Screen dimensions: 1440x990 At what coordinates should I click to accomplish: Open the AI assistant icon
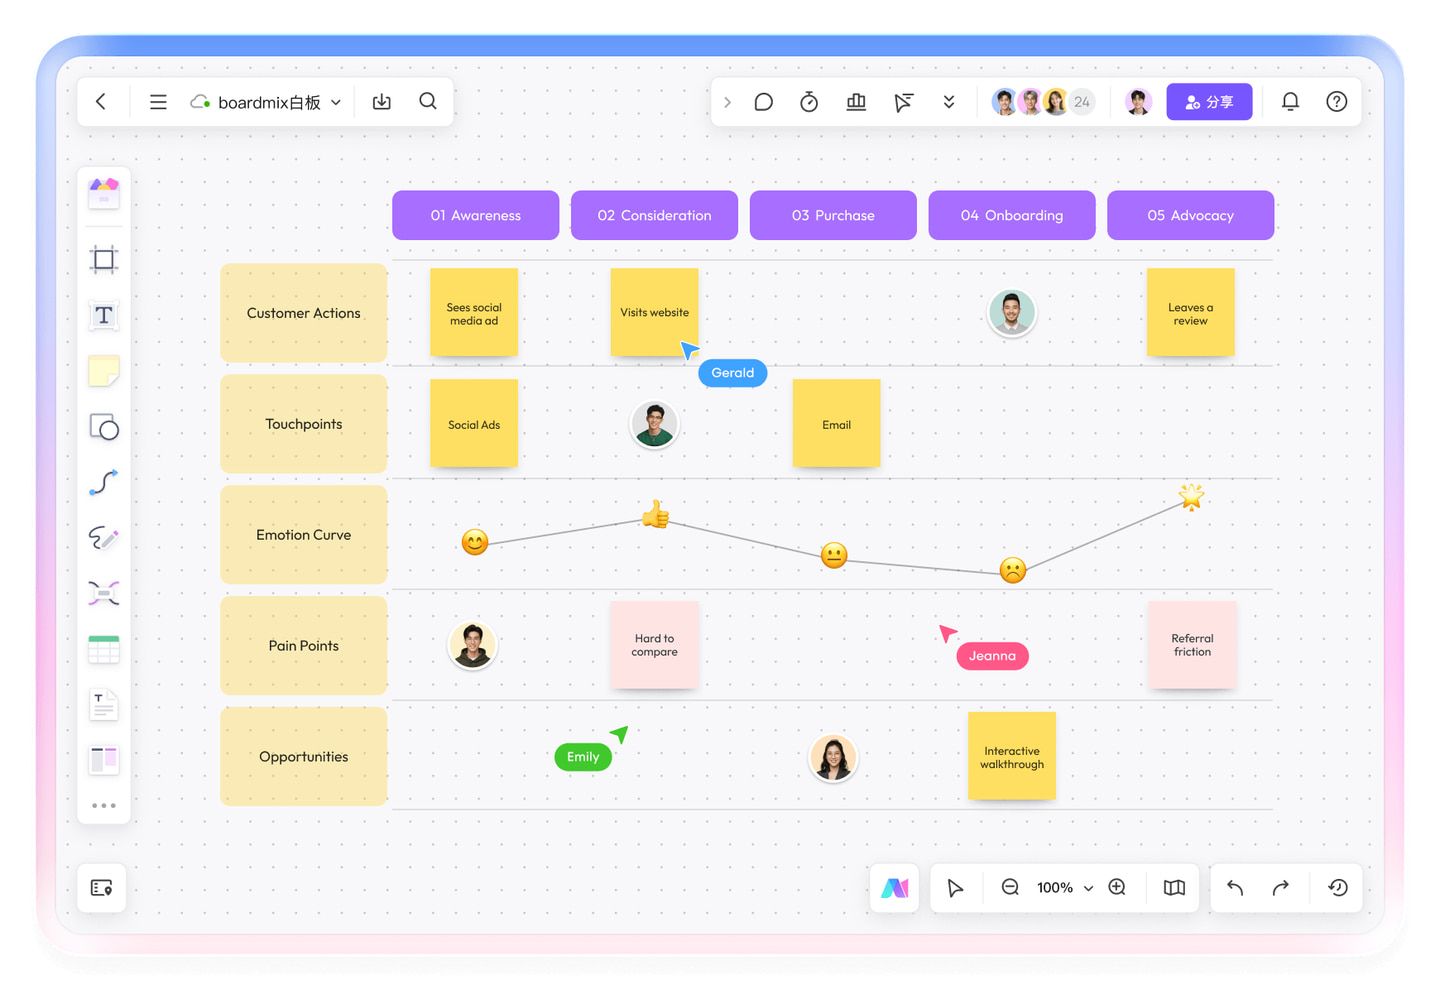coord(895,888)
